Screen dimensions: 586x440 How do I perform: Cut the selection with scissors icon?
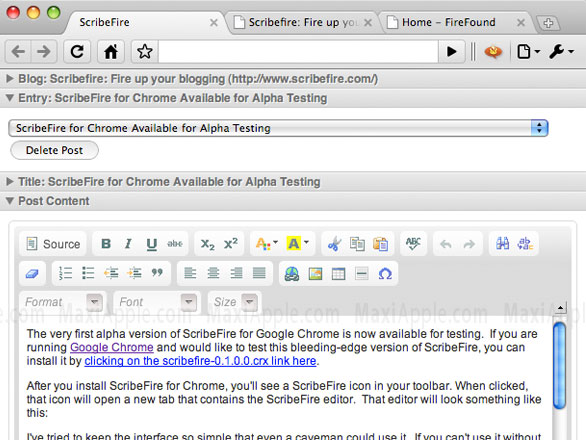[x=334, y=244]
